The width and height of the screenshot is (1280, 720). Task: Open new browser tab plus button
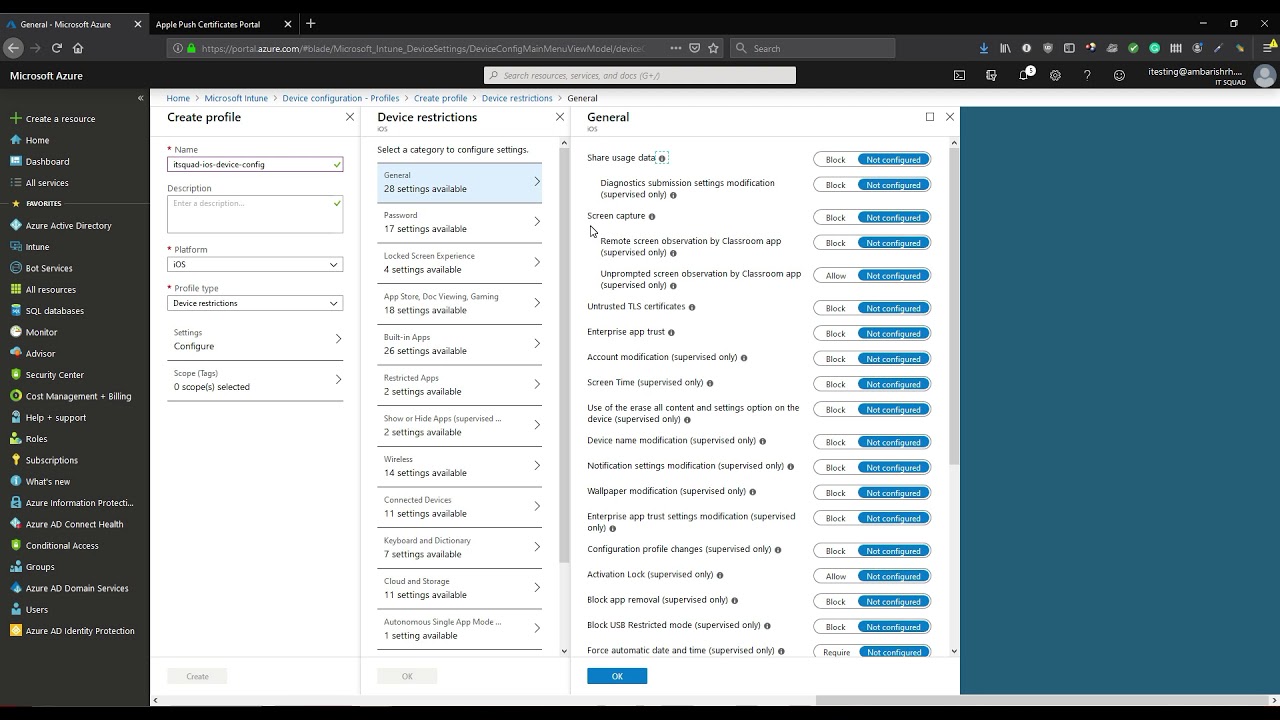click(310, 23)
